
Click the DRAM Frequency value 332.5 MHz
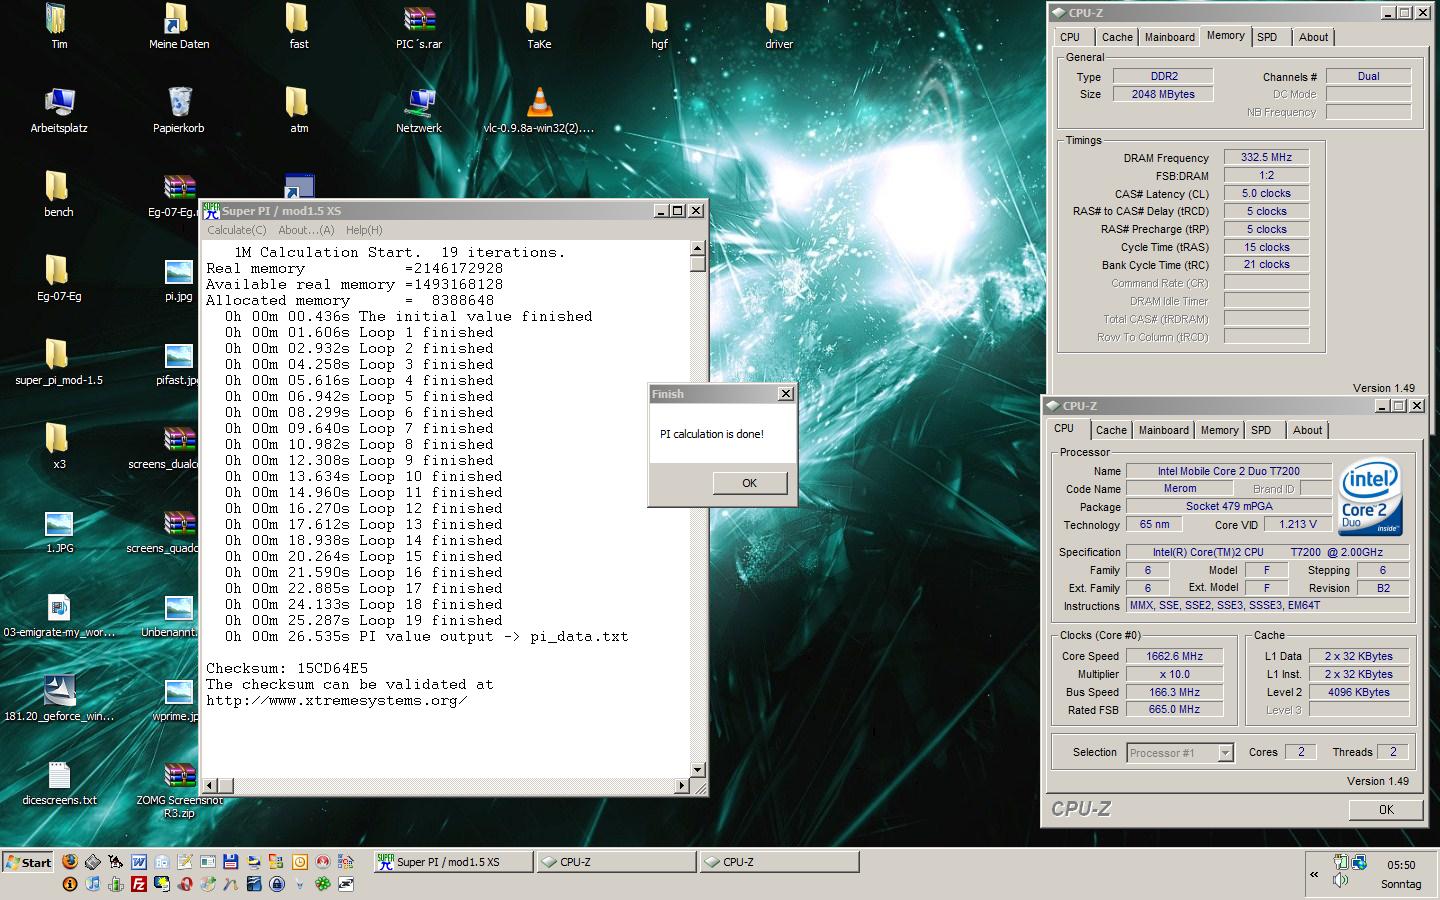click(1266, 157)
